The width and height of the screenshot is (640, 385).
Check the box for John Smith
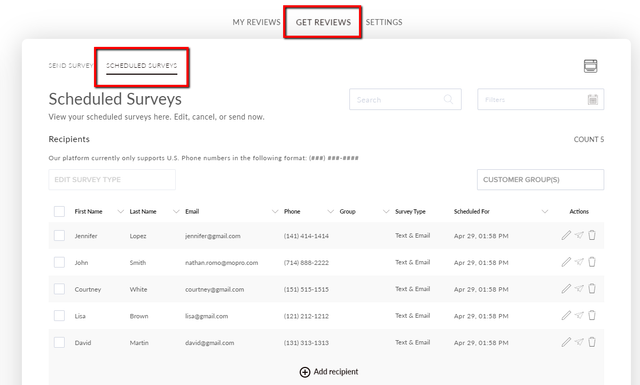pos(59,262)
